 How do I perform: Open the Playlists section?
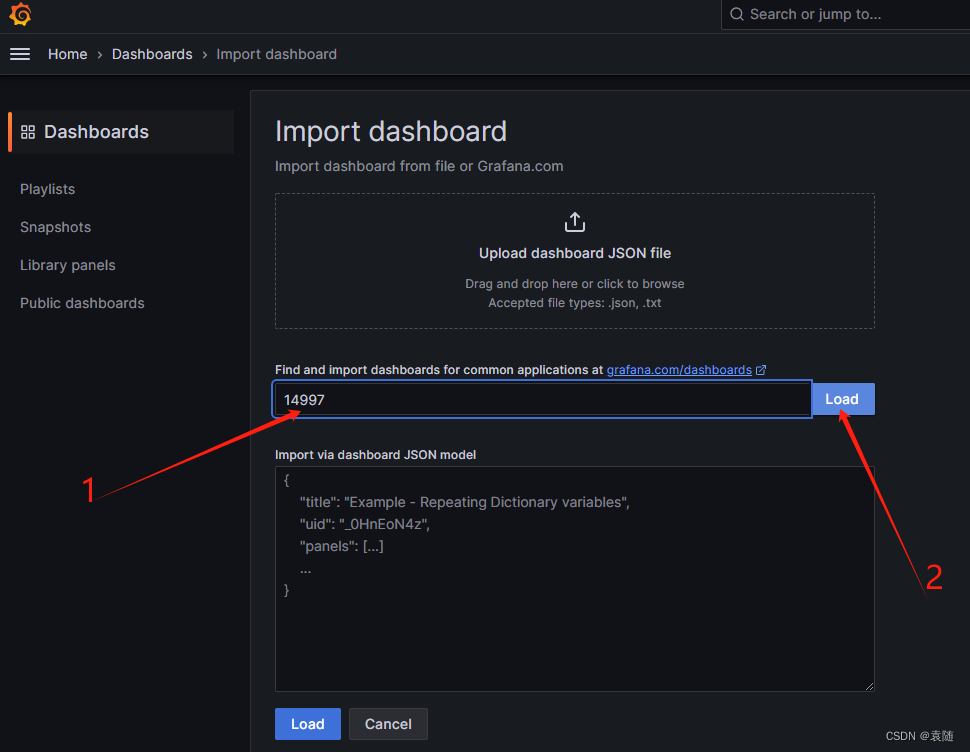pyautogui.click(x=47, y=189)
